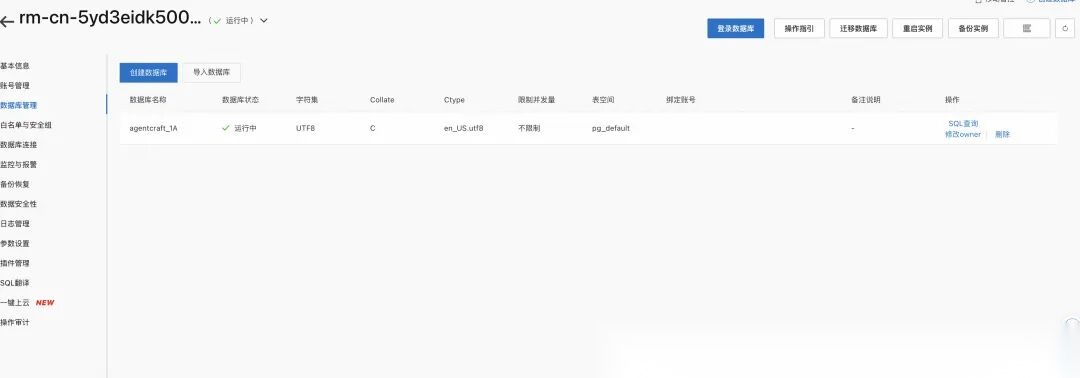The height and width of the screenshot is (378, 1080).
Task: Click 导入数据库 button
Action: click(x=211, y=72)
